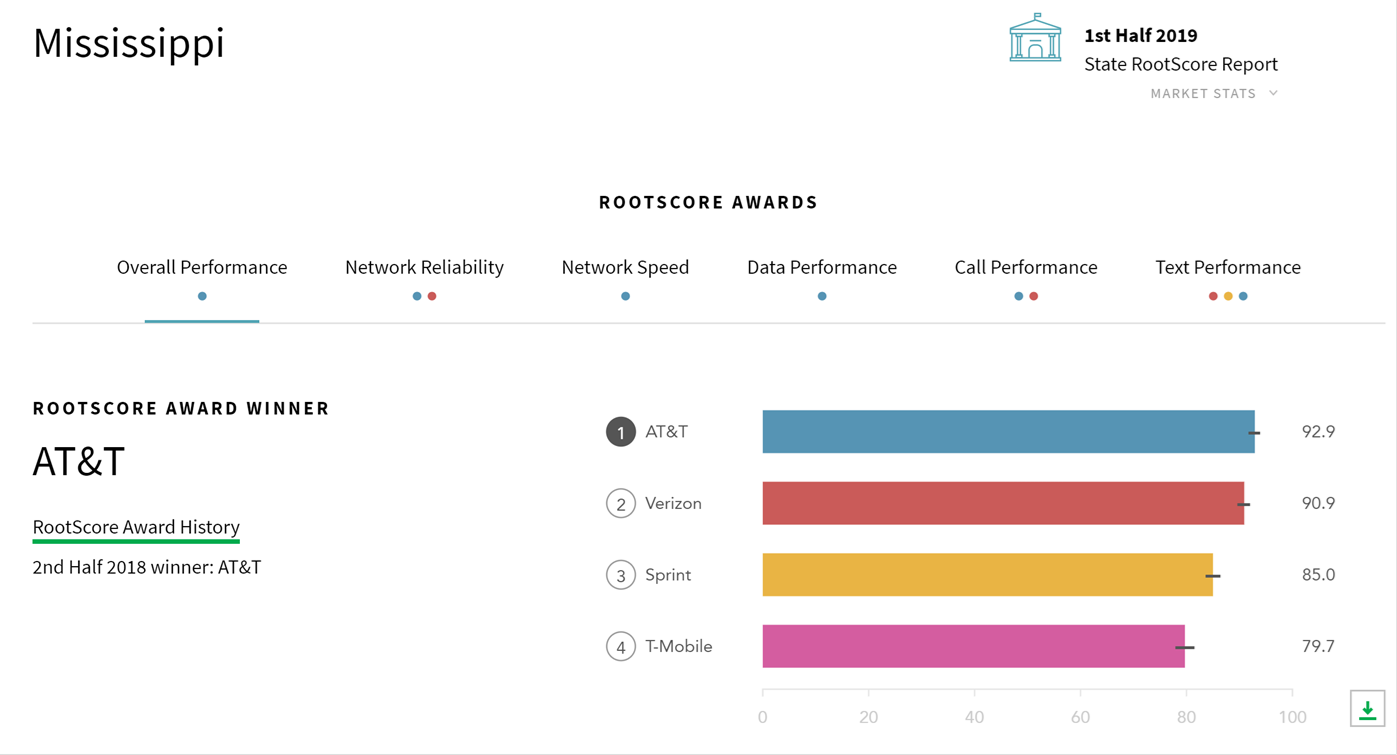Click the rank 1 circle badge for AT&T
Viewport: 1397px width, 755px height.
620,432
